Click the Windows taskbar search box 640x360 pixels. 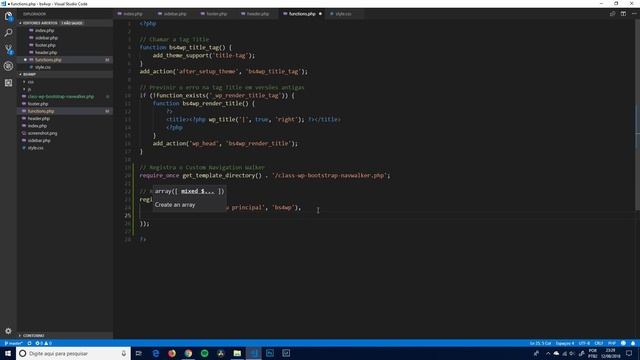click(73, 353)
